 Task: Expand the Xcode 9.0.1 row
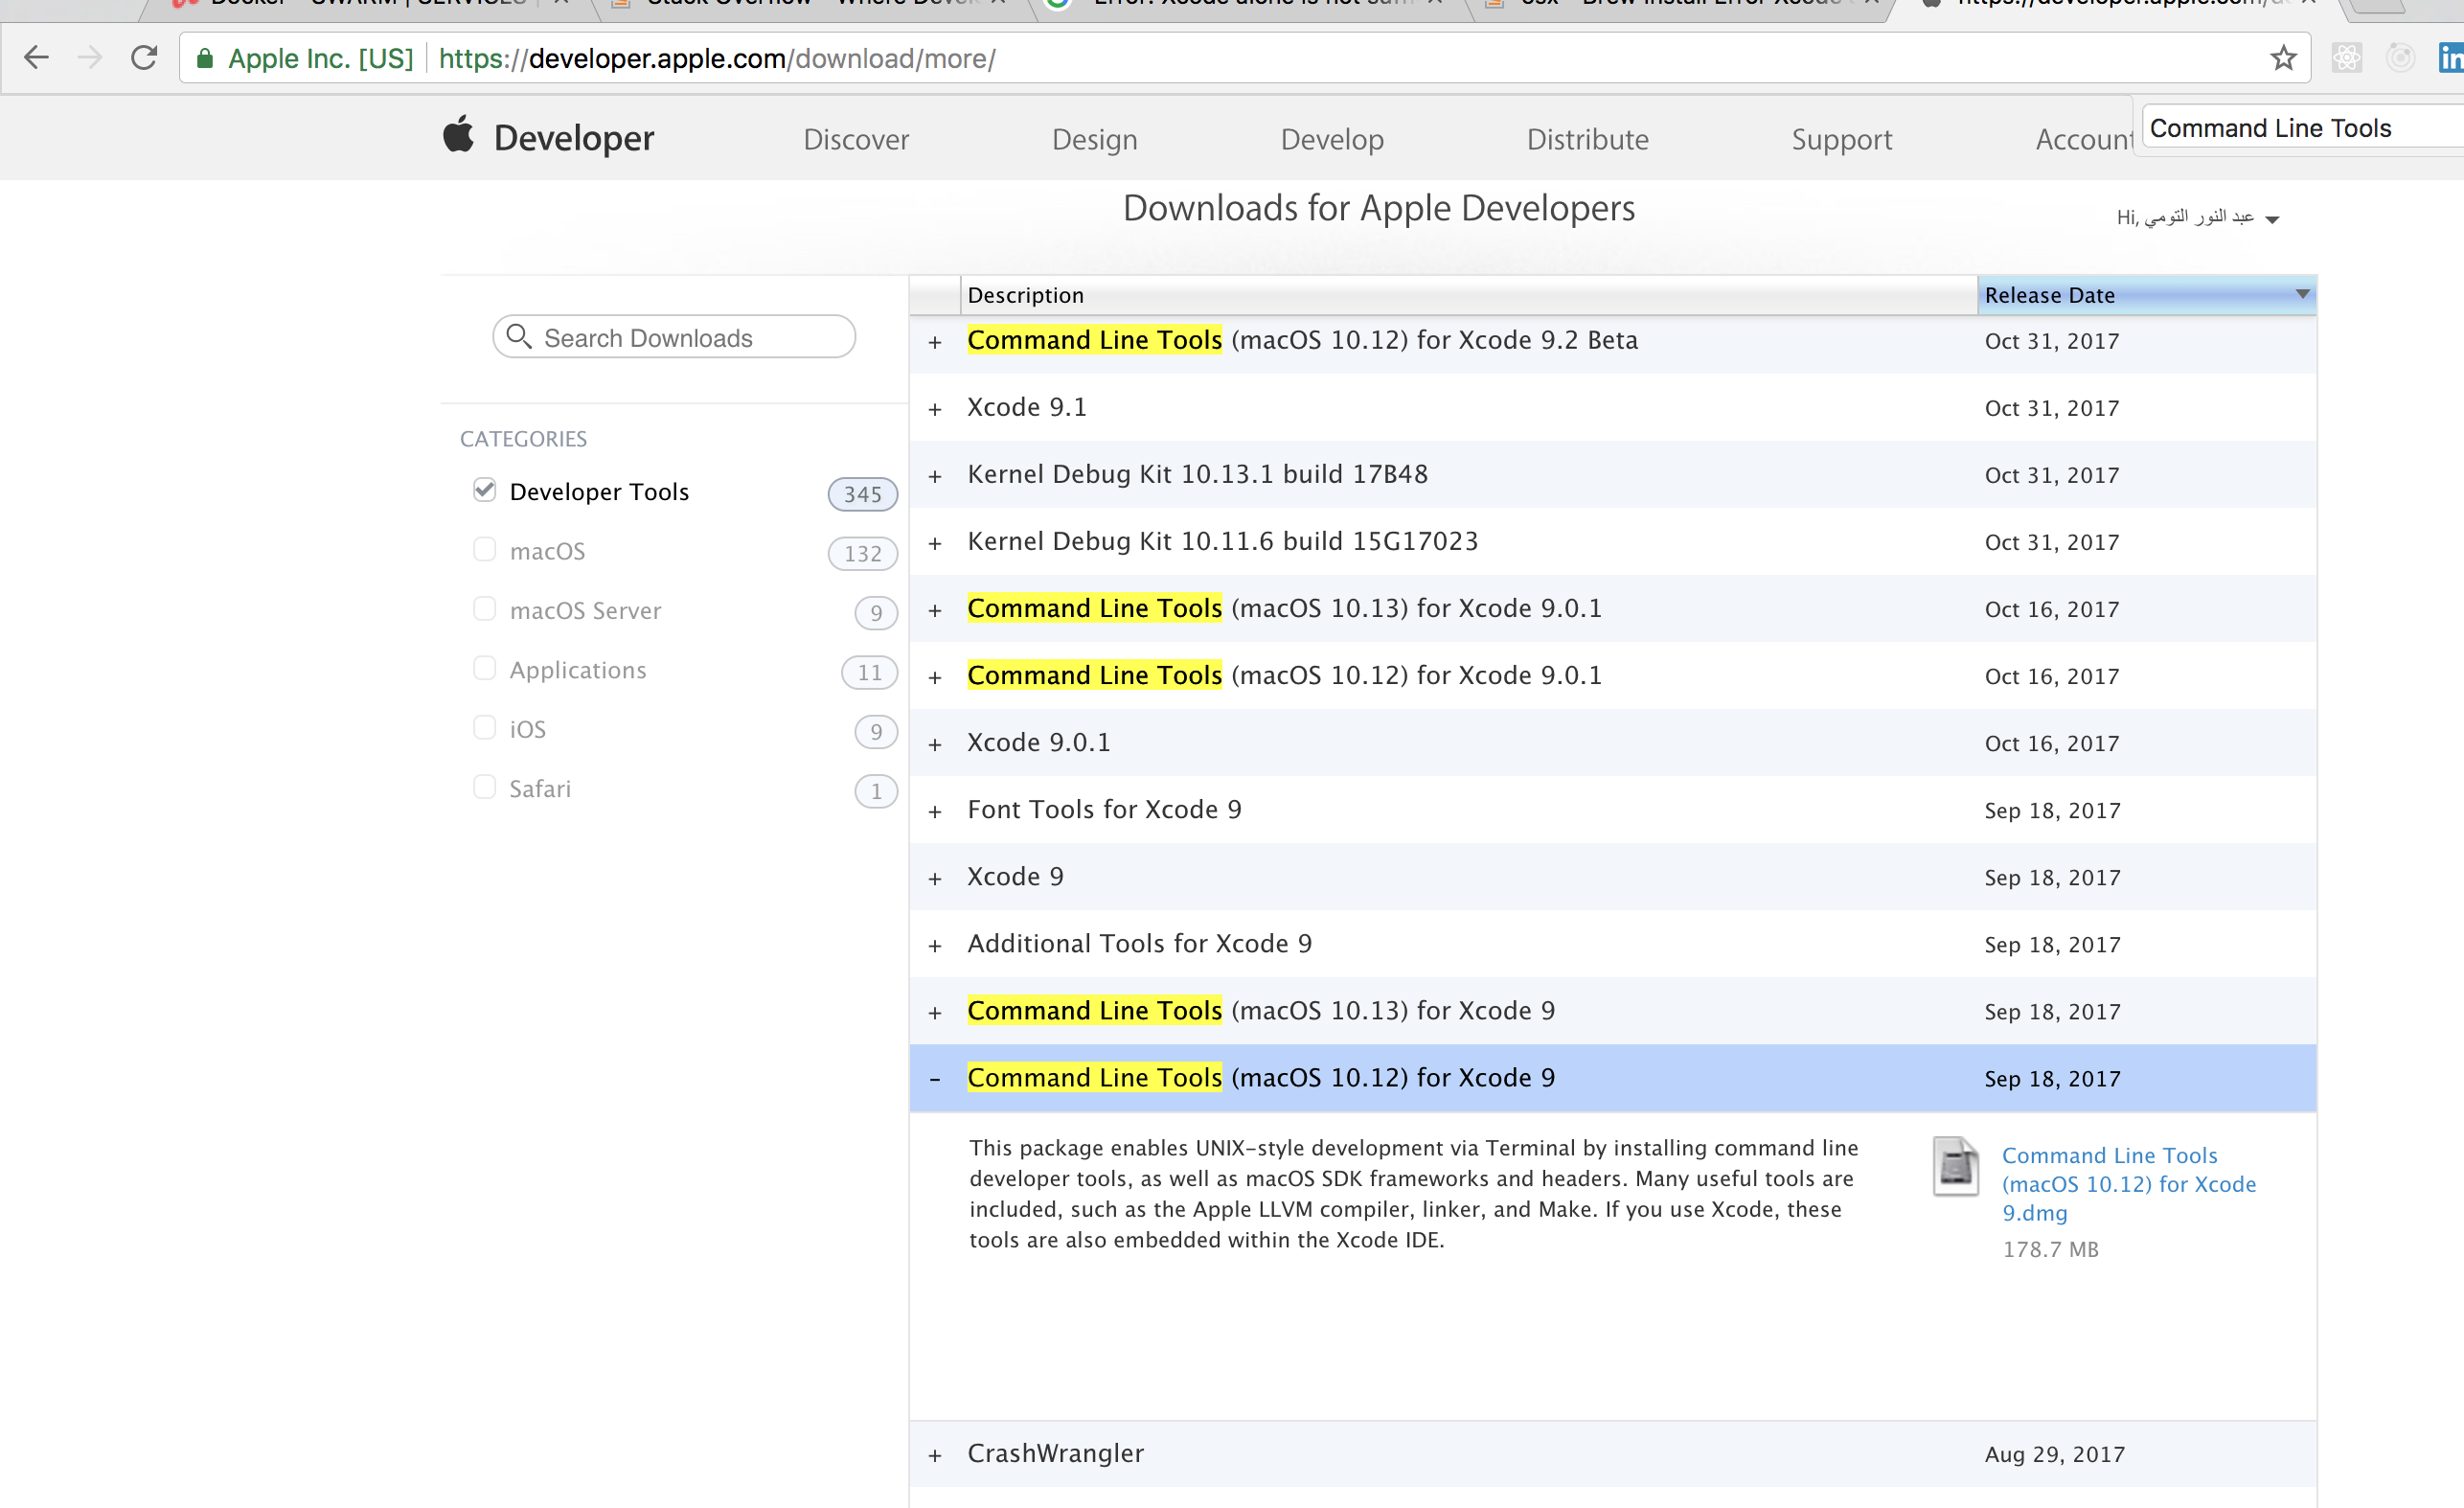point(935,745)
